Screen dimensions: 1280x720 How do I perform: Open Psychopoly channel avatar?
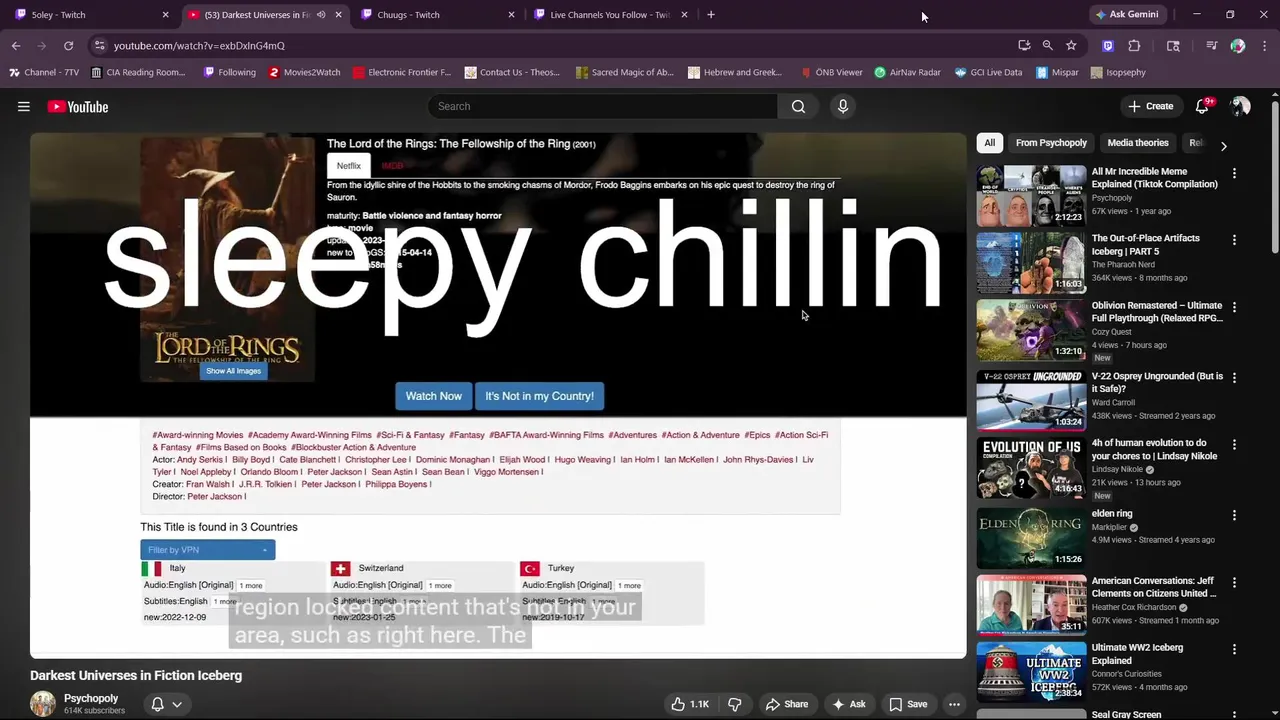click(43, 704)
